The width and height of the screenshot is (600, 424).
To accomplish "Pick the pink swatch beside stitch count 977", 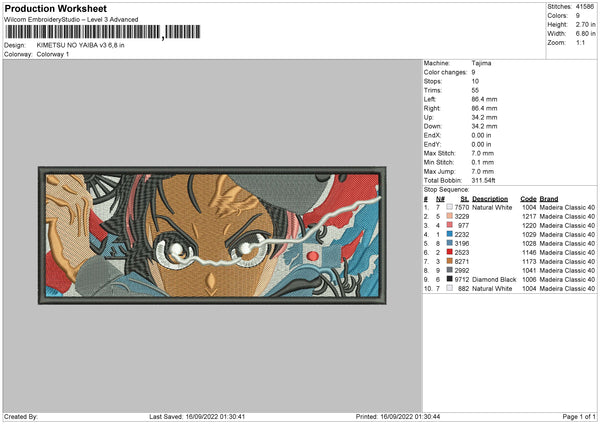I will 449,225.
